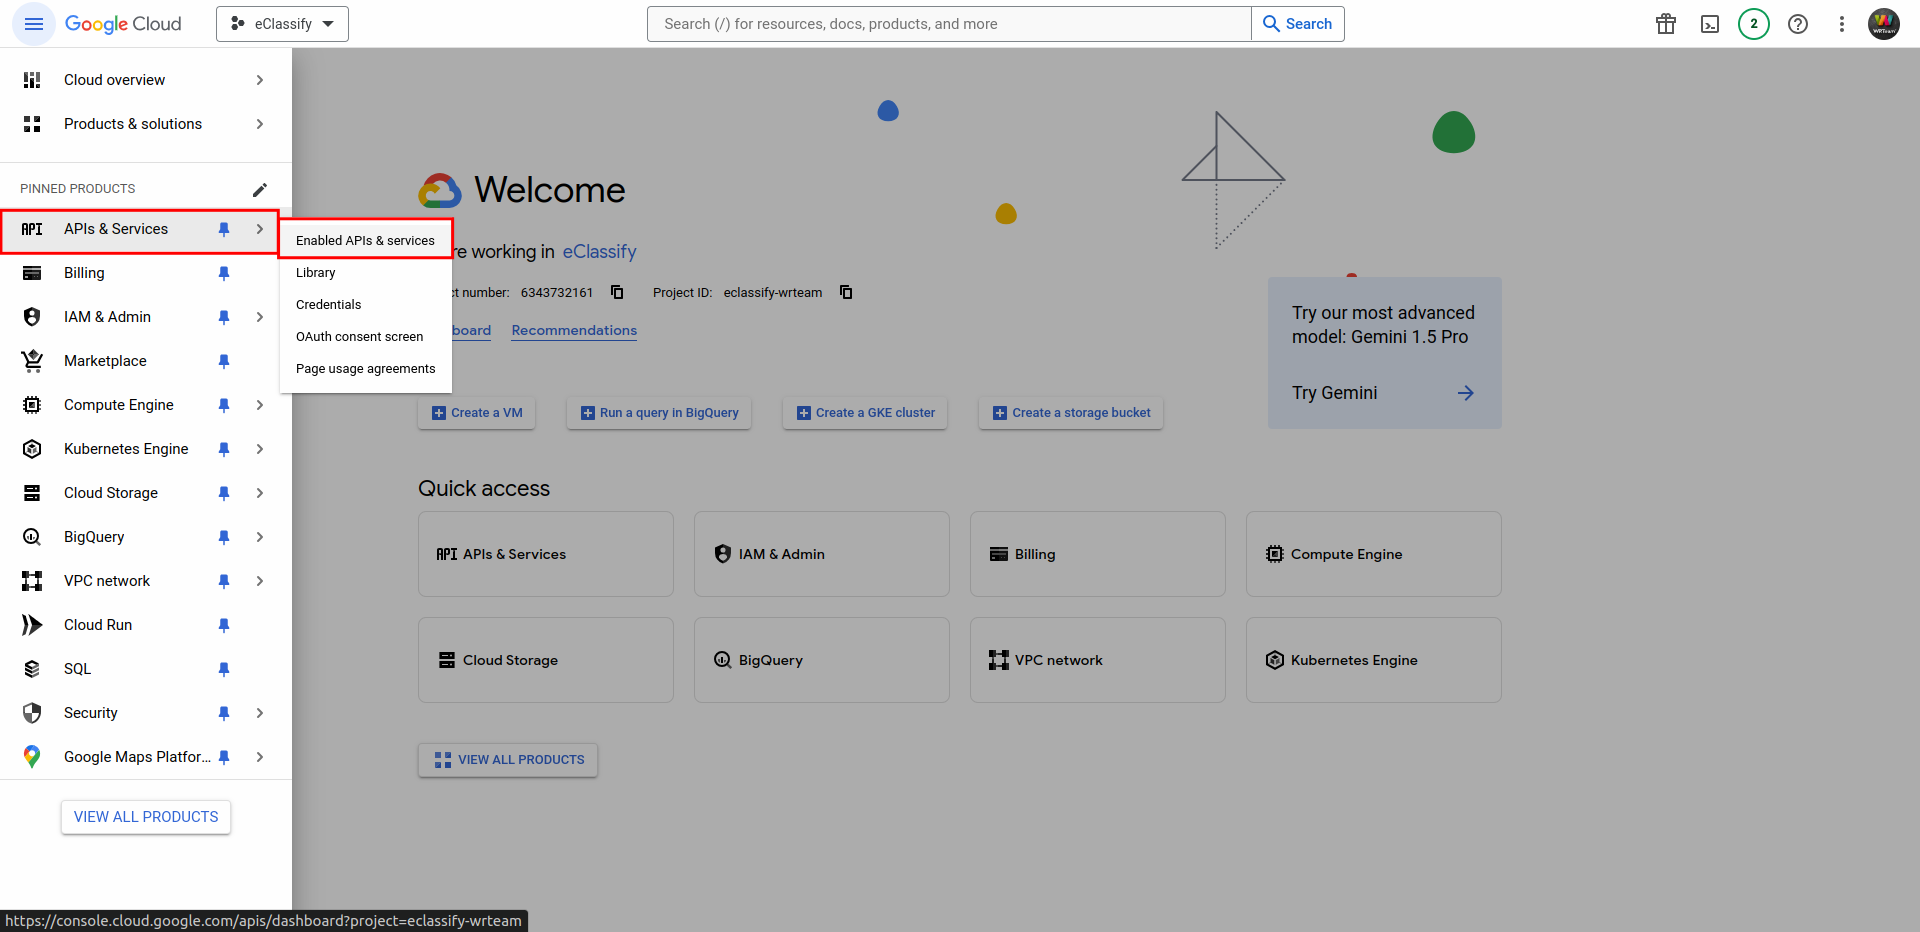Click the hamburger navigation menu icon
The image size is (1920, 932).
pos(34,24)
